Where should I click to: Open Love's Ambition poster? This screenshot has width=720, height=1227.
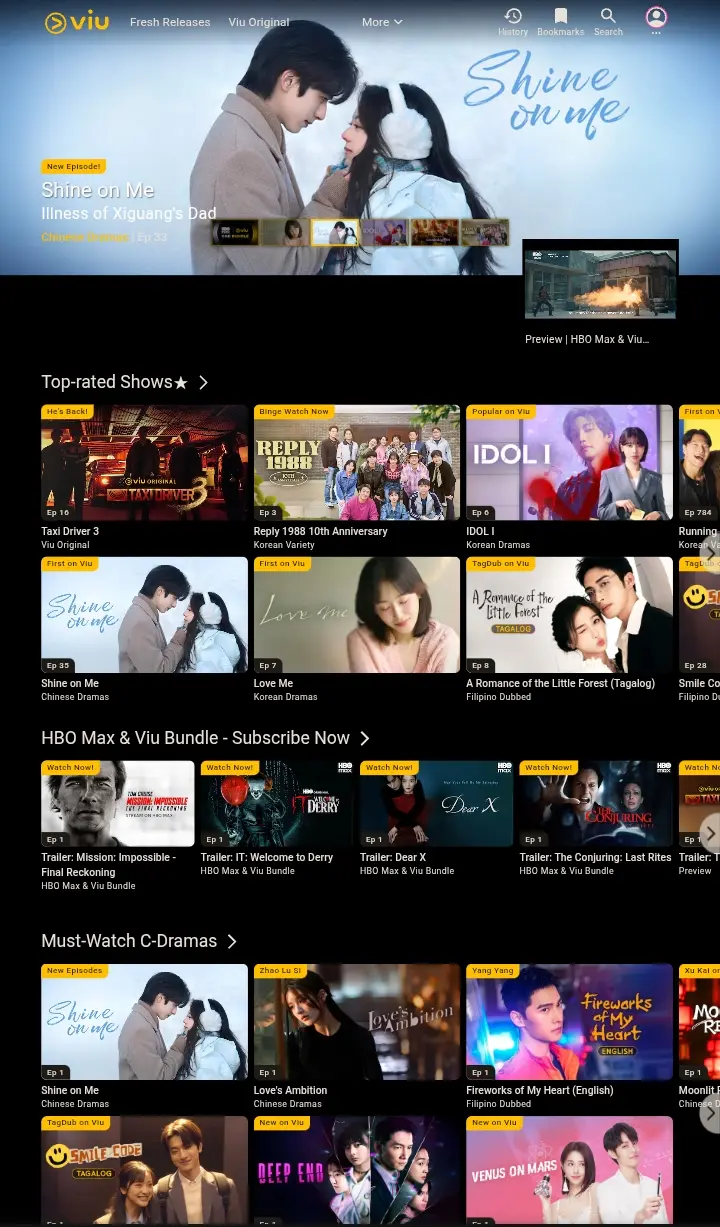tap(357, 1022)
